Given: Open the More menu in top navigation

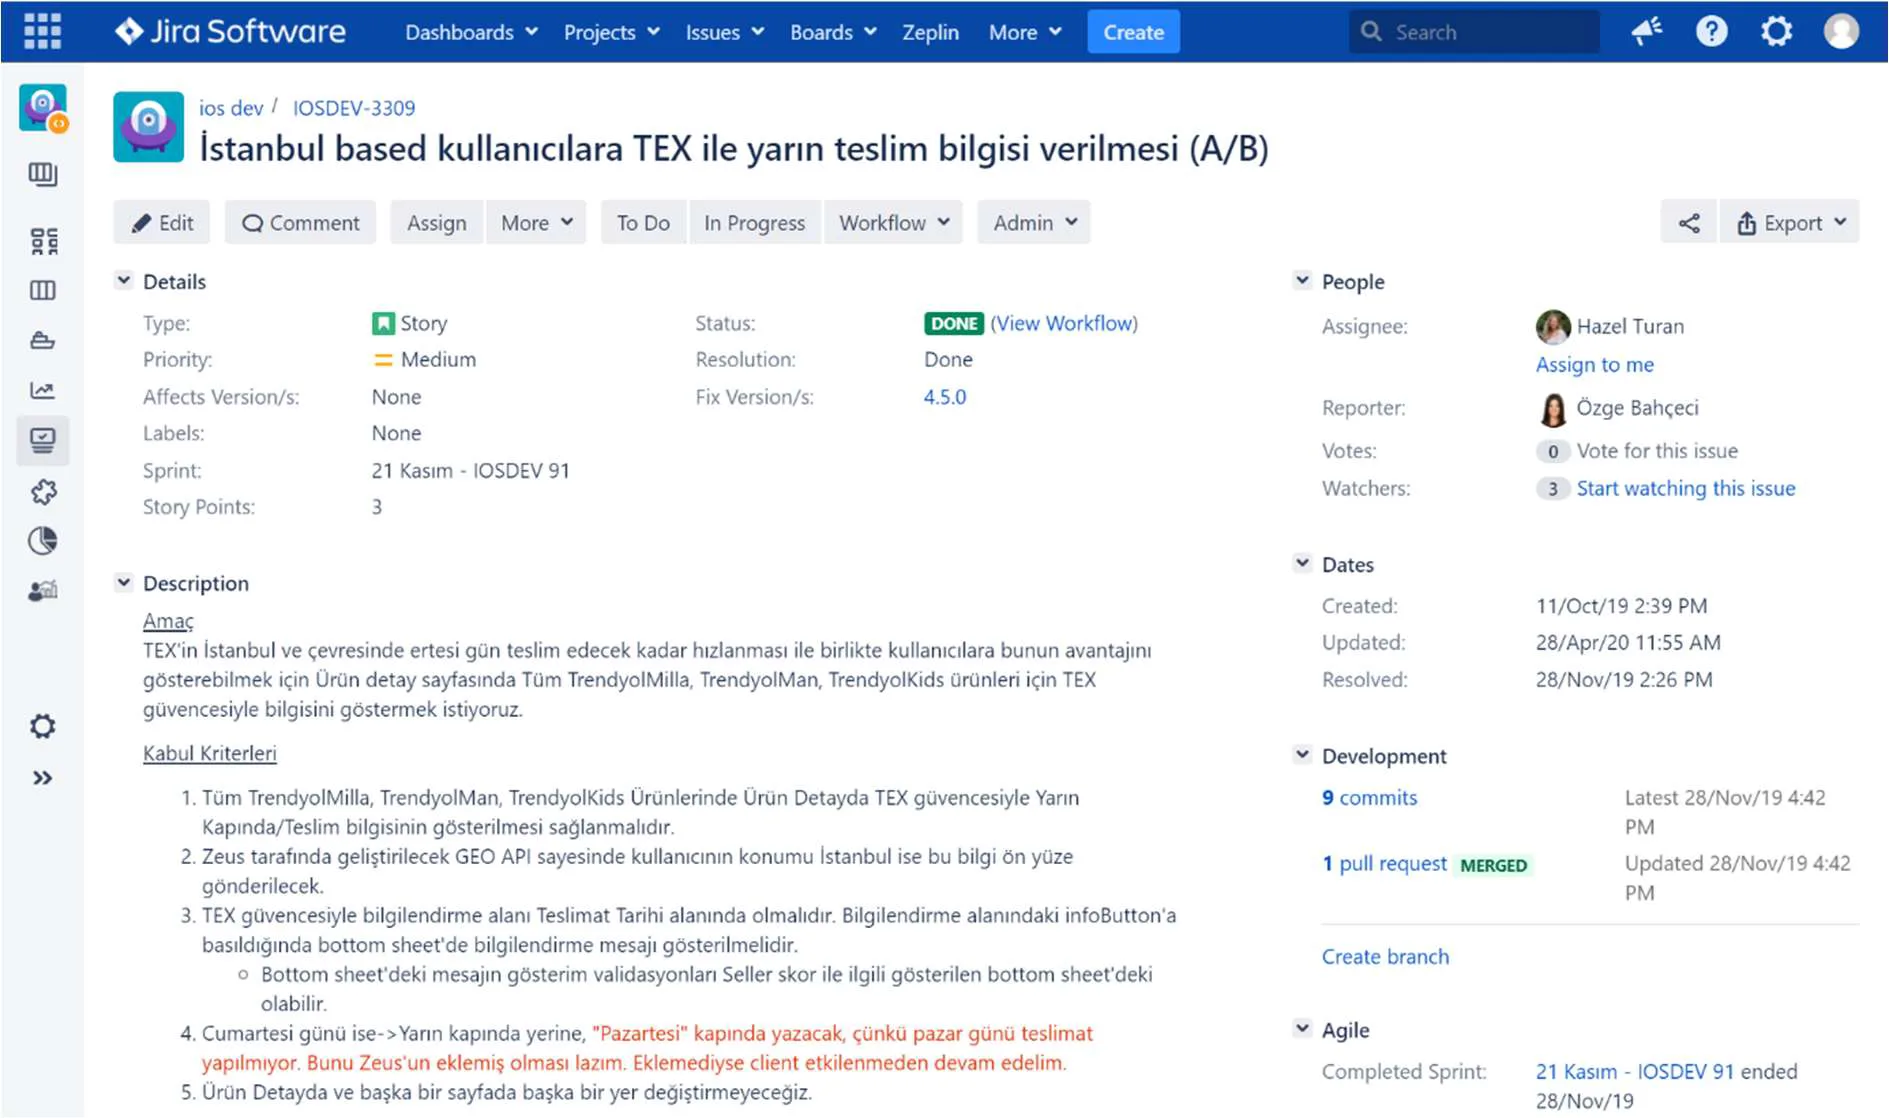Looking at the screenshot, I should [1025, 32].
